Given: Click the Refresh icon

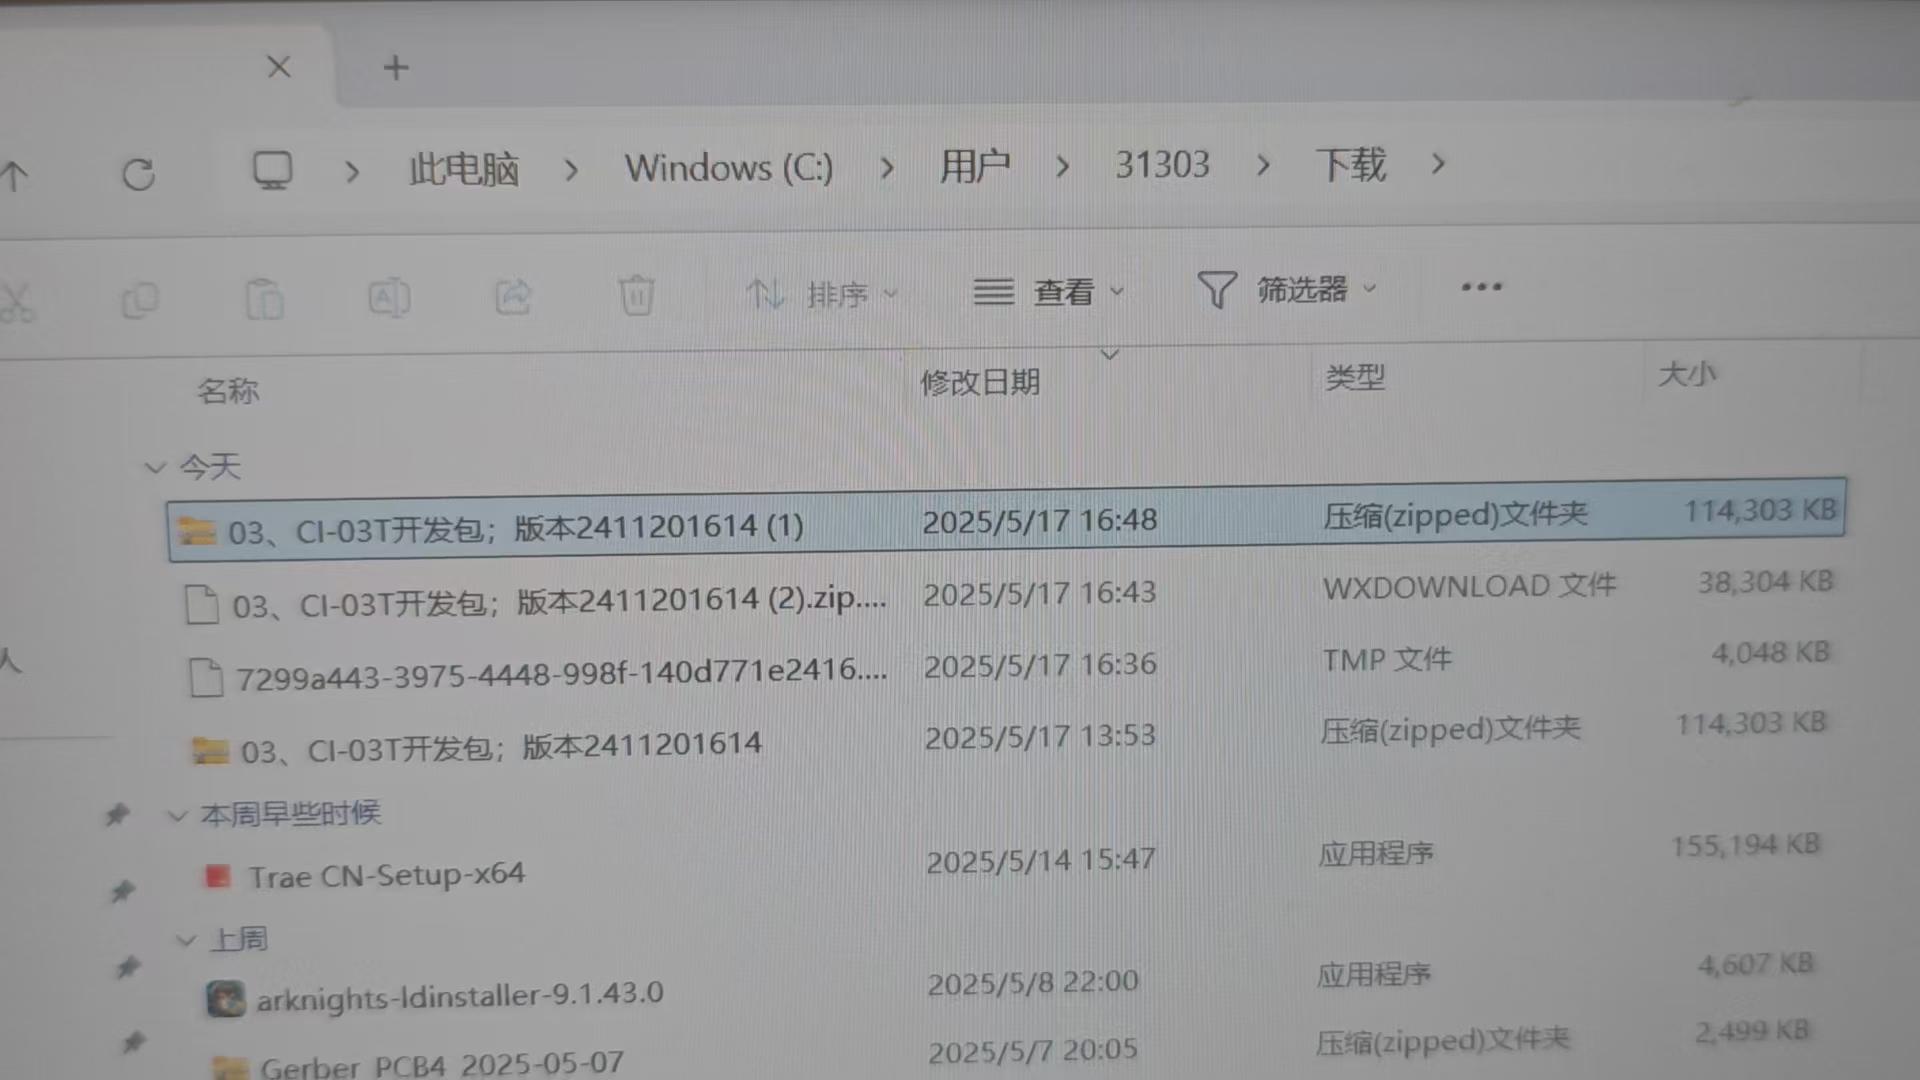Looking at the screenshot, I should [x=139, y=174].
